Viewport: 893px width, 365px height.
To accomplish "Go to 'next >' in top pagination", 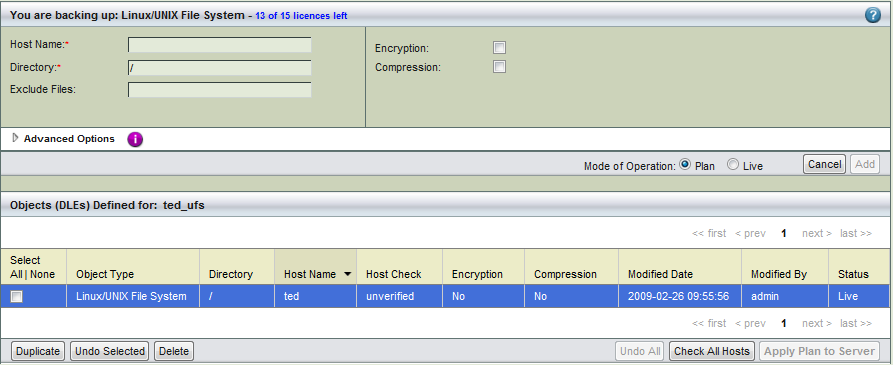I will [817, 233].
